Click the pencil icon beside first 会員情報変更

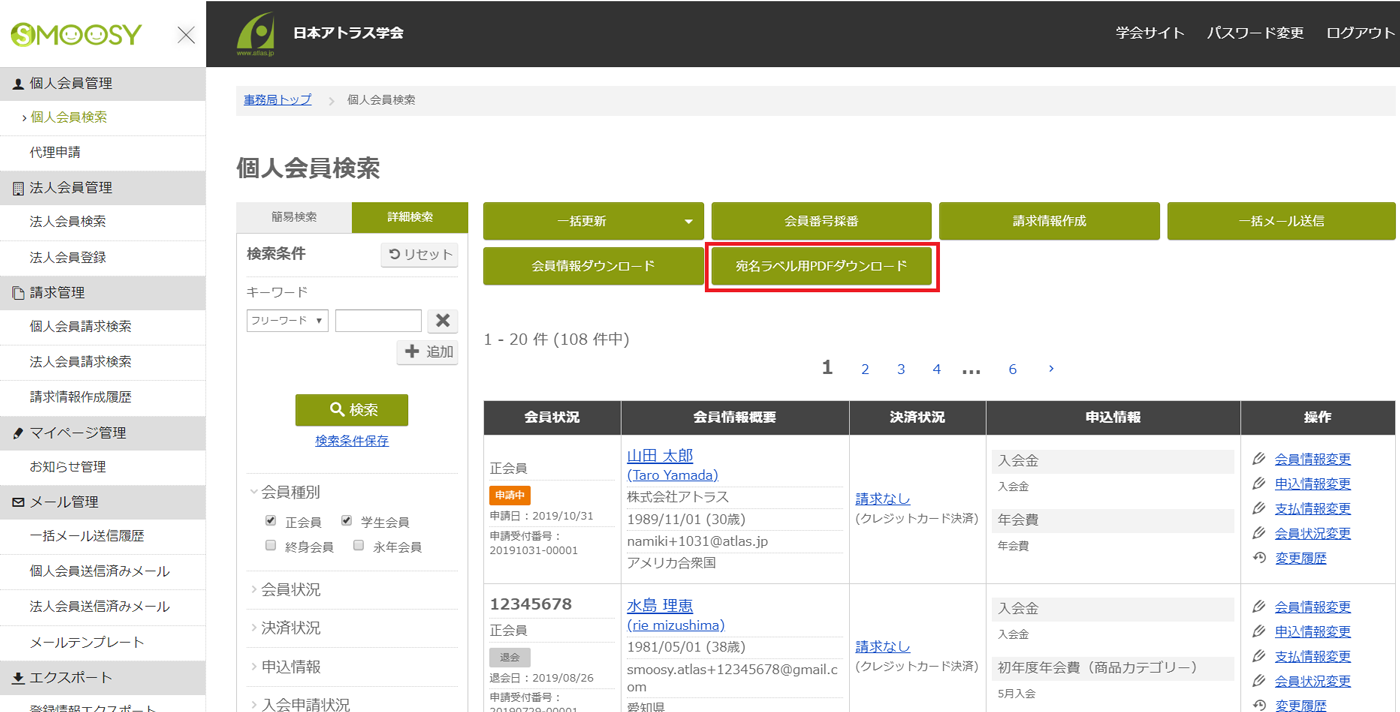click(x=1259, y=459)
